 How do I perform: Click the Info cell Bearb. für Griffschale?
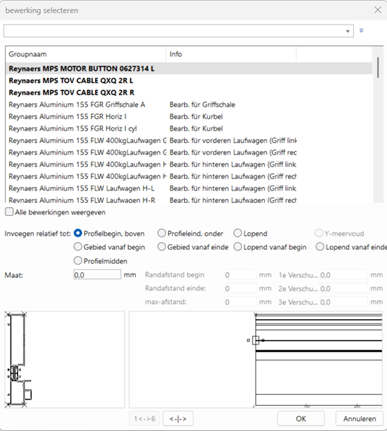pyautogui.click(x=202, y=105)
